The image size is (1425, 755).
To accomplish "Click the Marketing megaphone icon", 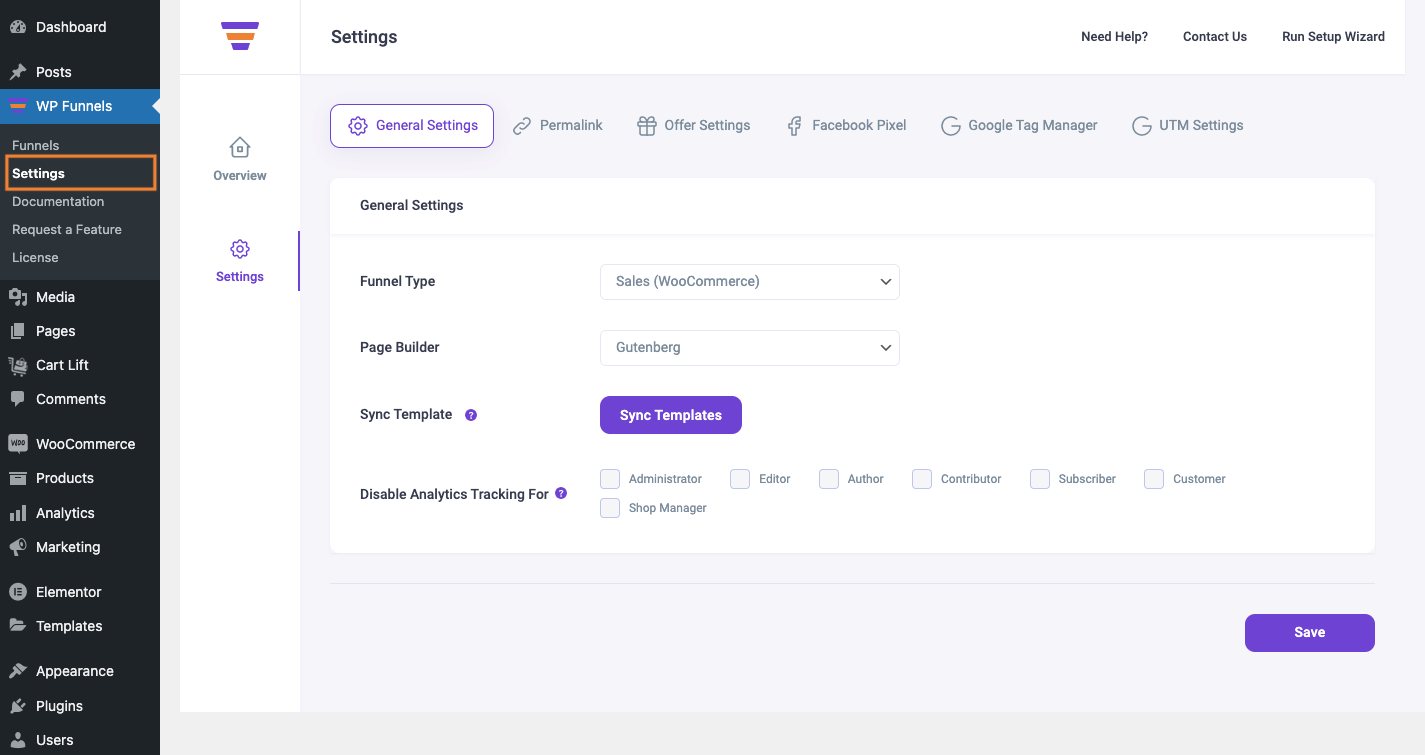I will click(x=18, y=547).
